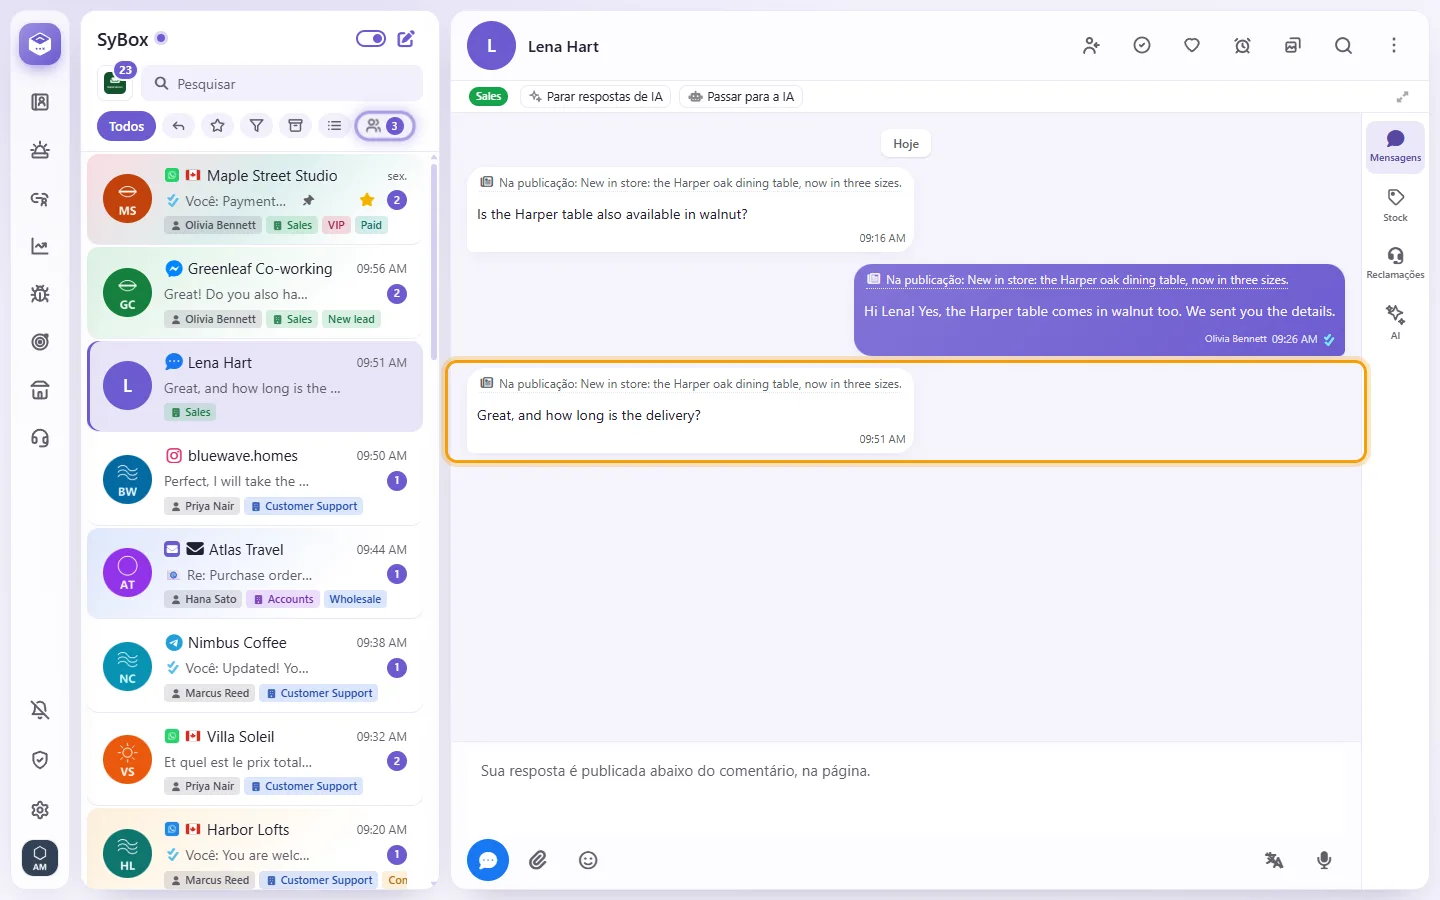Expand the chat panel with arrows icon
The image size is (1440, 900).
[1403, 97]
